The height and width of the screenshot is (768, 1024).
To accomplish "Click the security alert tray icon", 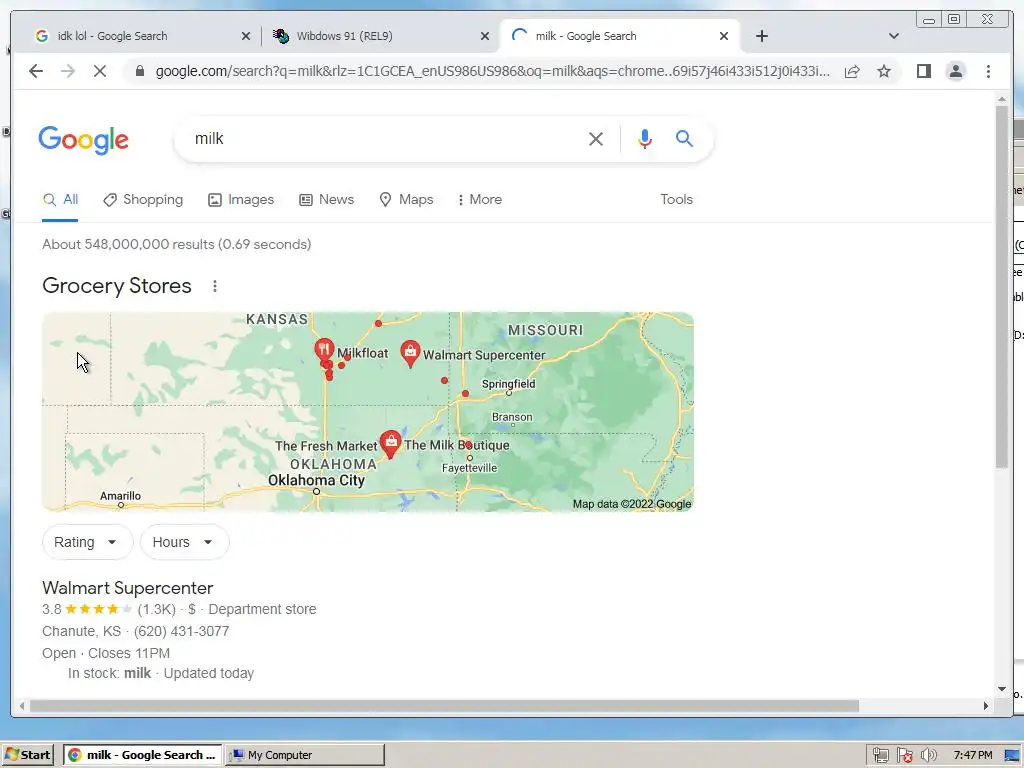I will (x=904, y=756).
